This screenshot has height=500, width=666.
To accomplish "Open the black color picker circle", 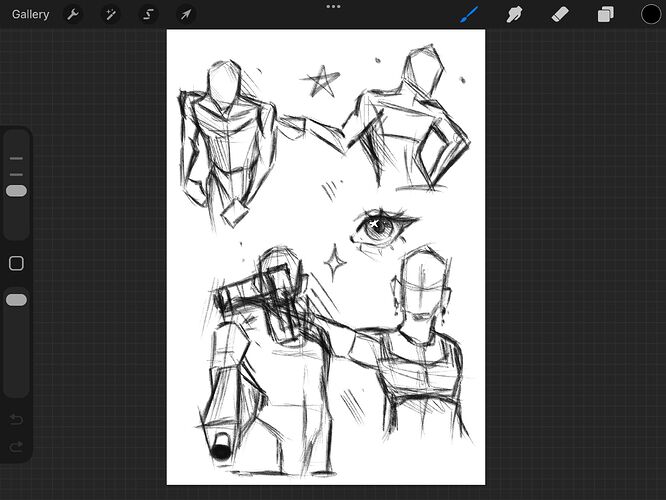I will (650, 14).
